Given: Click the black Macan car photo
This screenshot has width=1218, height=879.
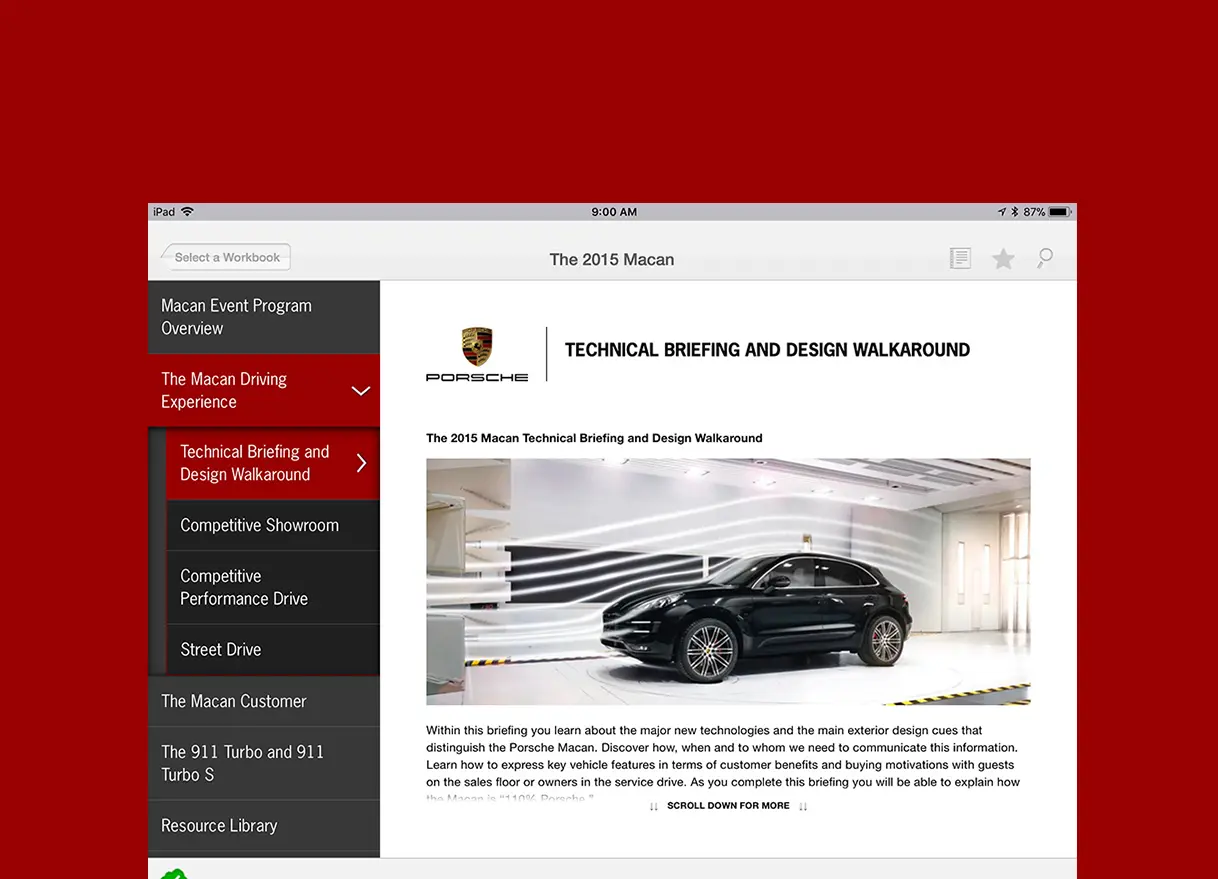Looking at the screenshot, I should pyautogui.click(x=728, y=581).
